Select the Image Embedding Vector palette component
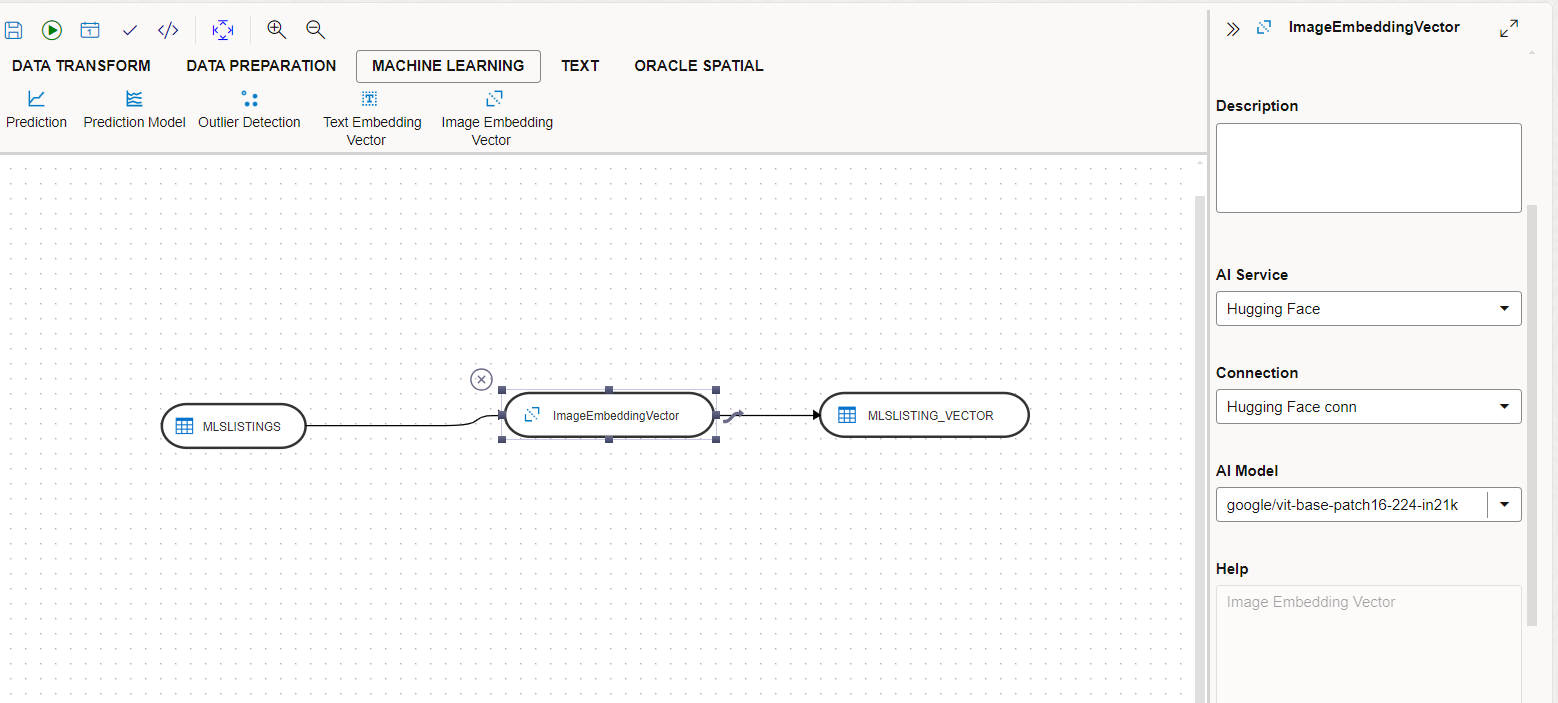This screenshot has height=703, width=1558. click(497, 118)
